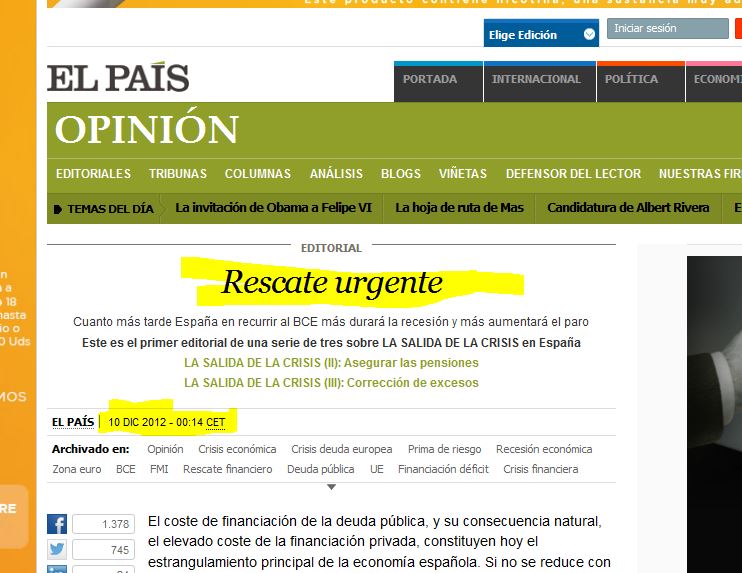Viewport: 742px width, 573px height.
Task: Click the date 10 DIC 2012 - 00:14
Action: (x=156, y=422)
